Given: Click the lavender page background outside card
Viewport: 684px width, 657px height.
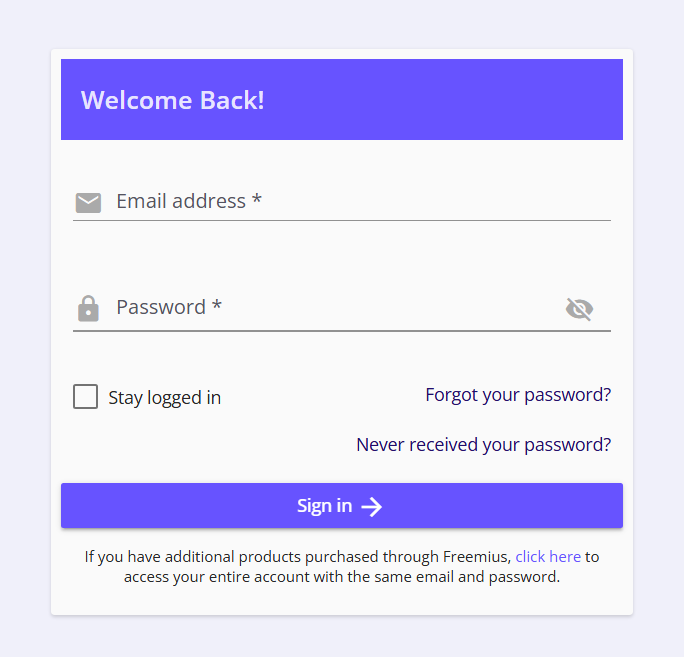Looking at the screenshot, I should [25, 330].
